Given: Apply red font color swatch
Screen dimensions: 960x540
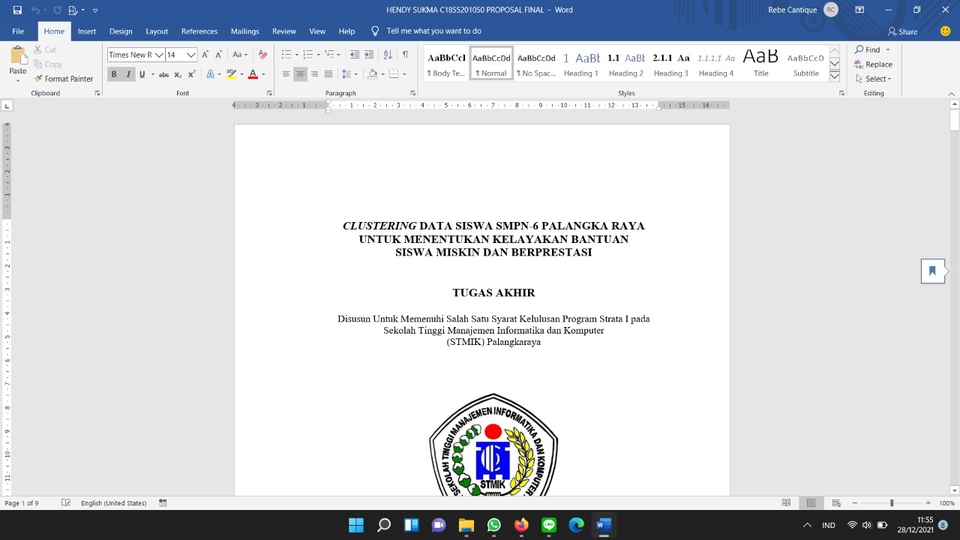Looking at the screenshot, I should click(x=253, y=74).
